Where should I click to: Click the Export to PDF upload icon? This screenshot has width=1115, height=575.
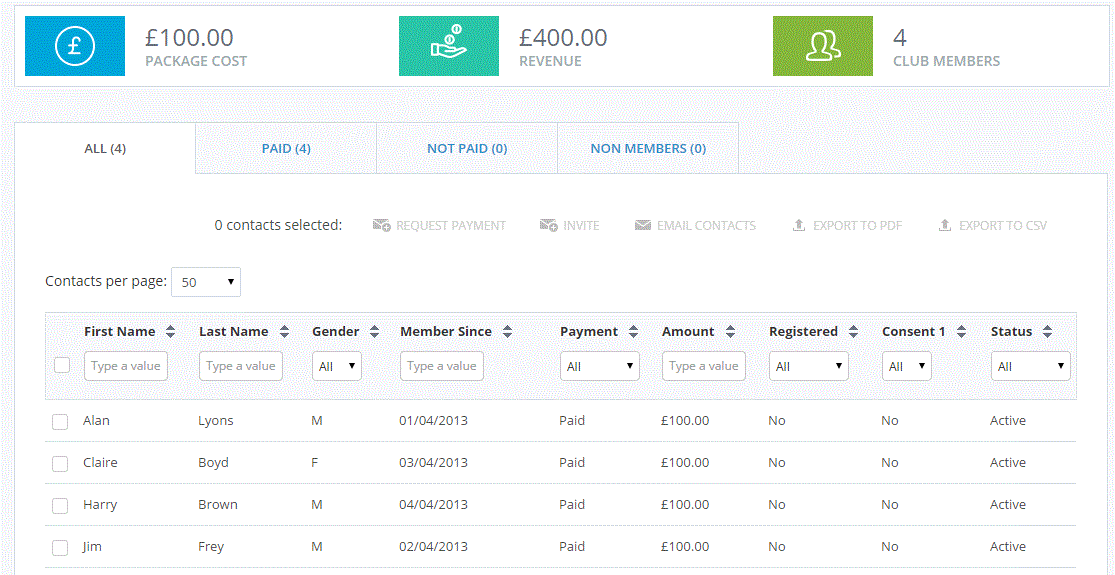click(x=798, y=226)
